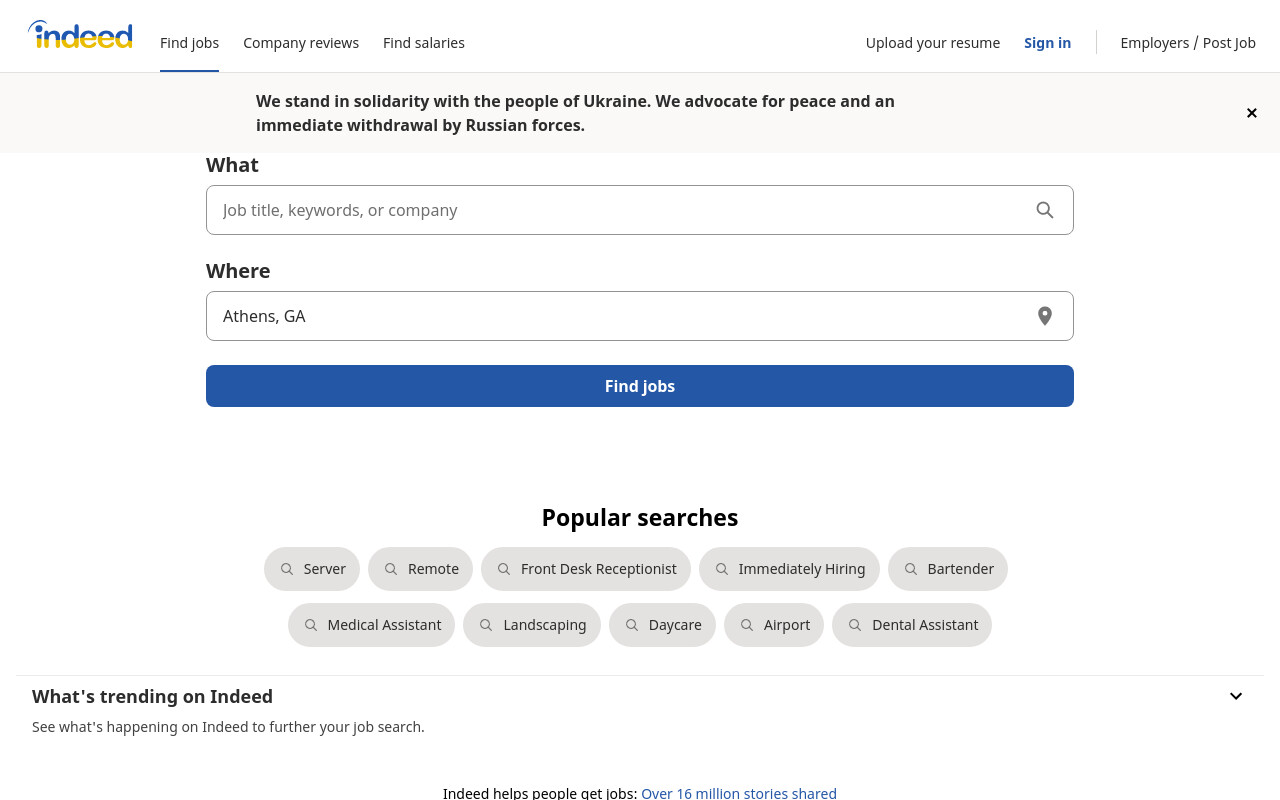
Task: Click Sign in
Action: pyautogui.click(x=1047, y=43)
